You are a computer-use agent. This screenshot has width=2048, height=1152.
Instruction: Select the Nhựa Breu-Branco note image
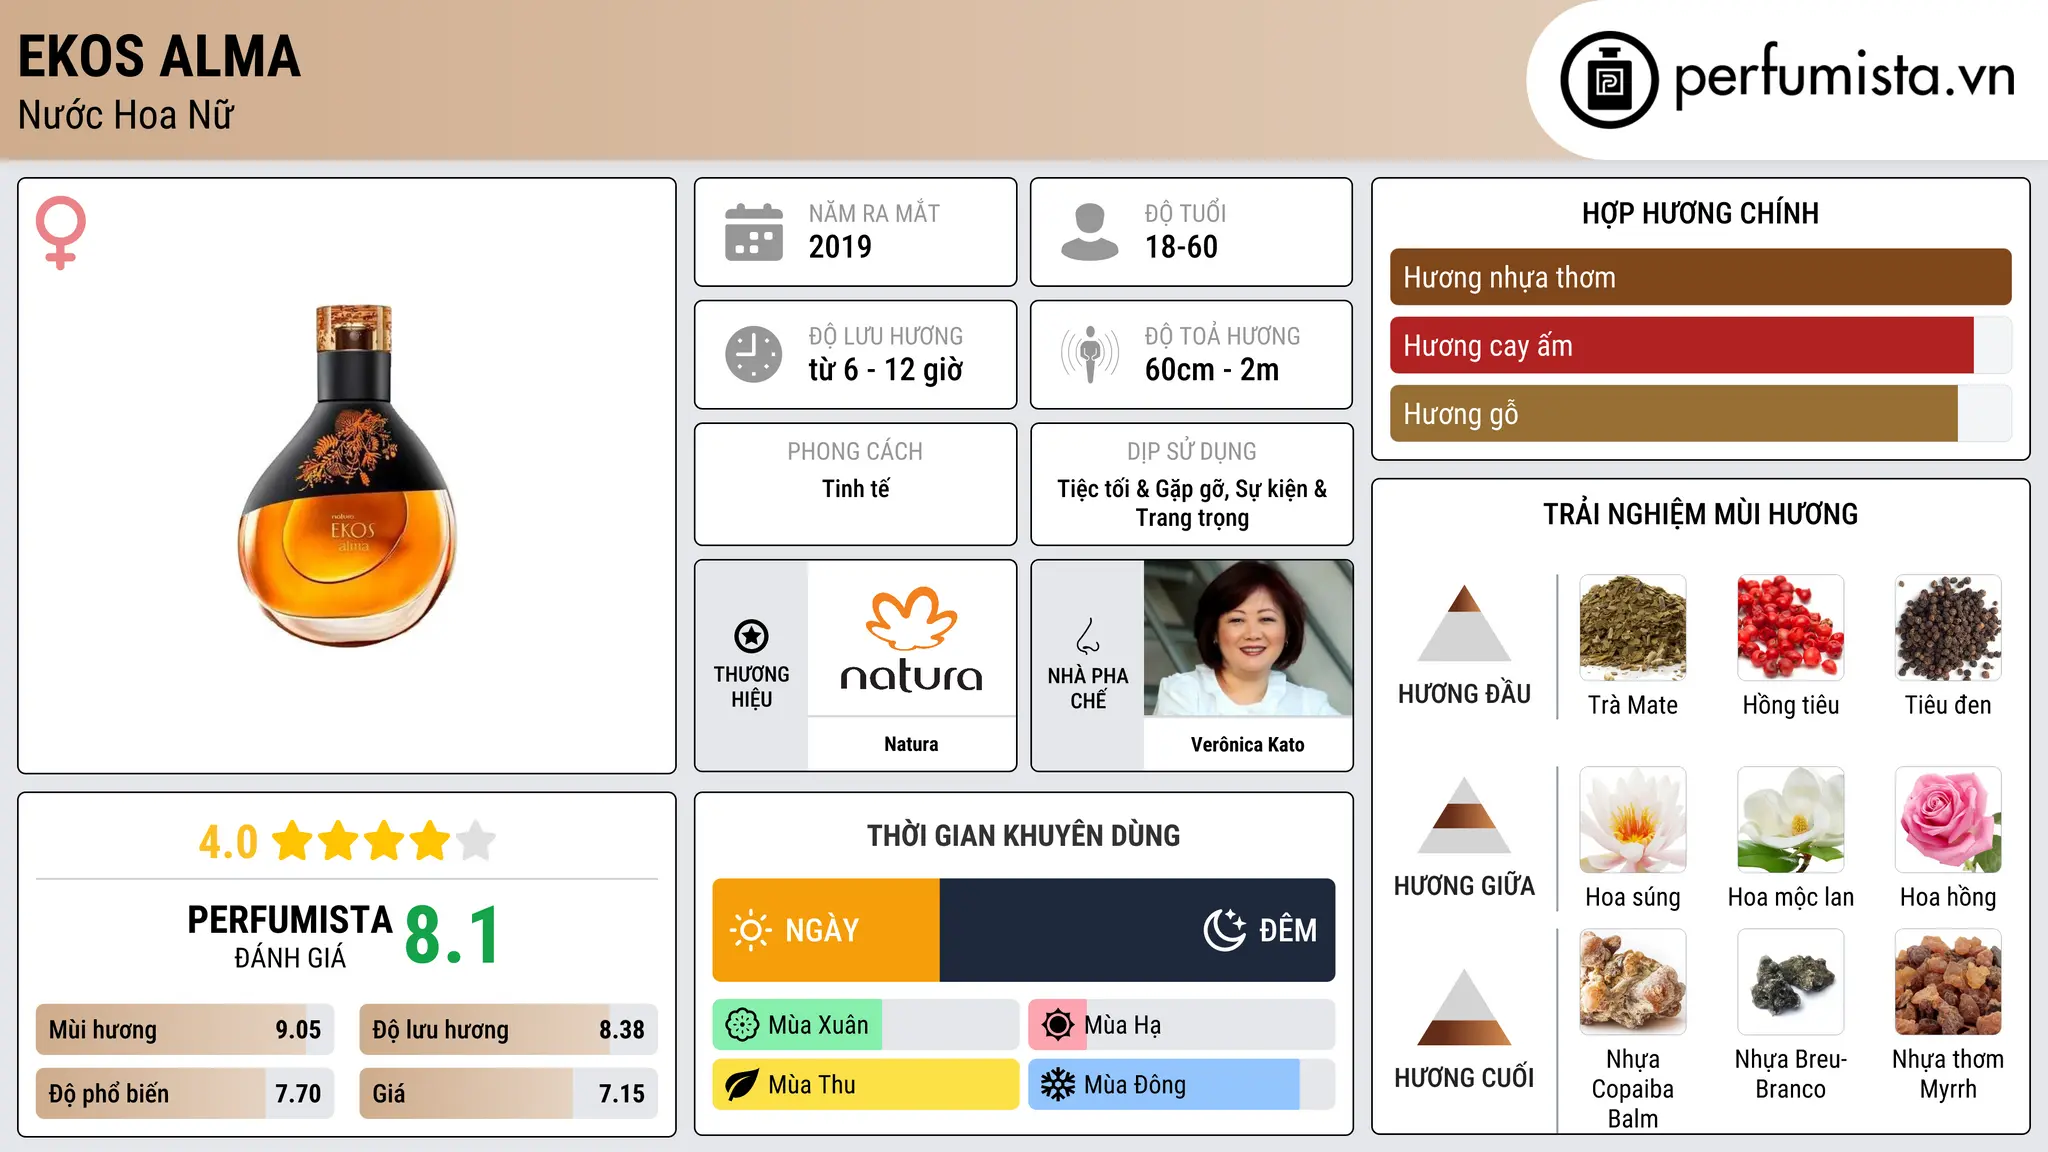coord(1791,982)
